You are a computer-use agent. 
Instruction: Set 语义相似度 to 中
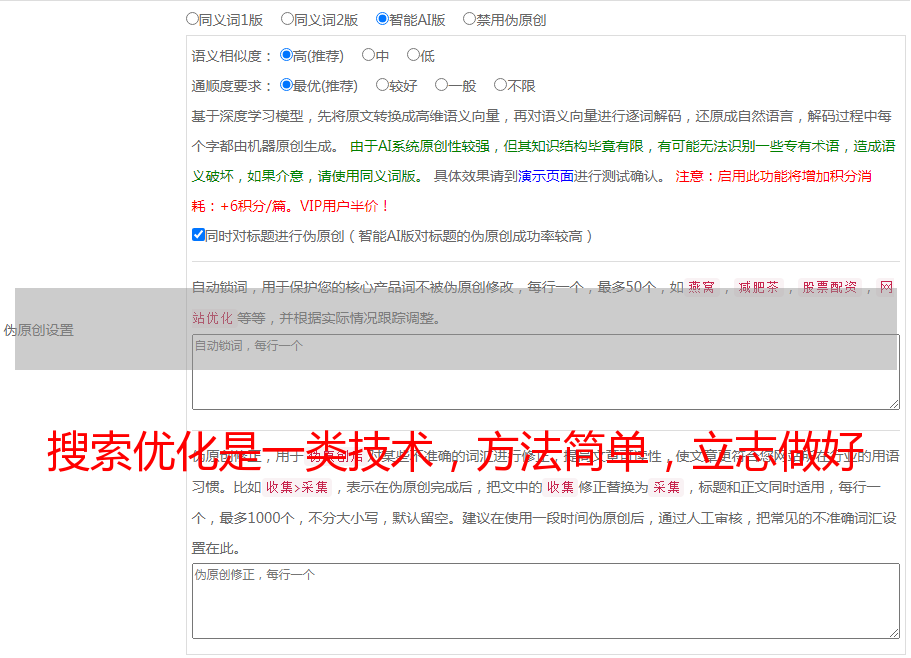pos(368,56)
